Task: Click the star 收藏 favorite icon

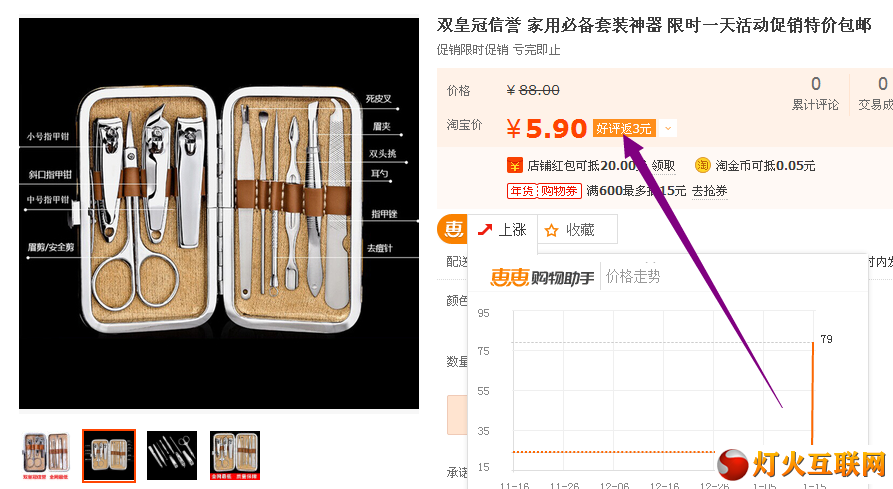Action: [551, 231]
